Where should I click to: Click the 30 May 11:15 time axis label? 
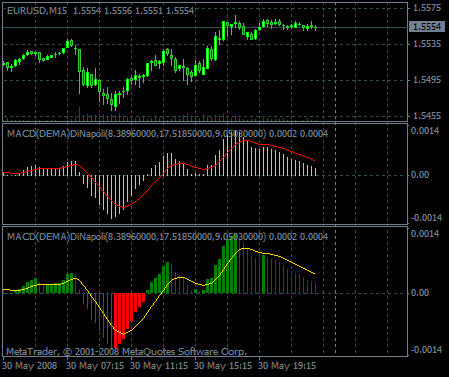[x=159, y=366]
